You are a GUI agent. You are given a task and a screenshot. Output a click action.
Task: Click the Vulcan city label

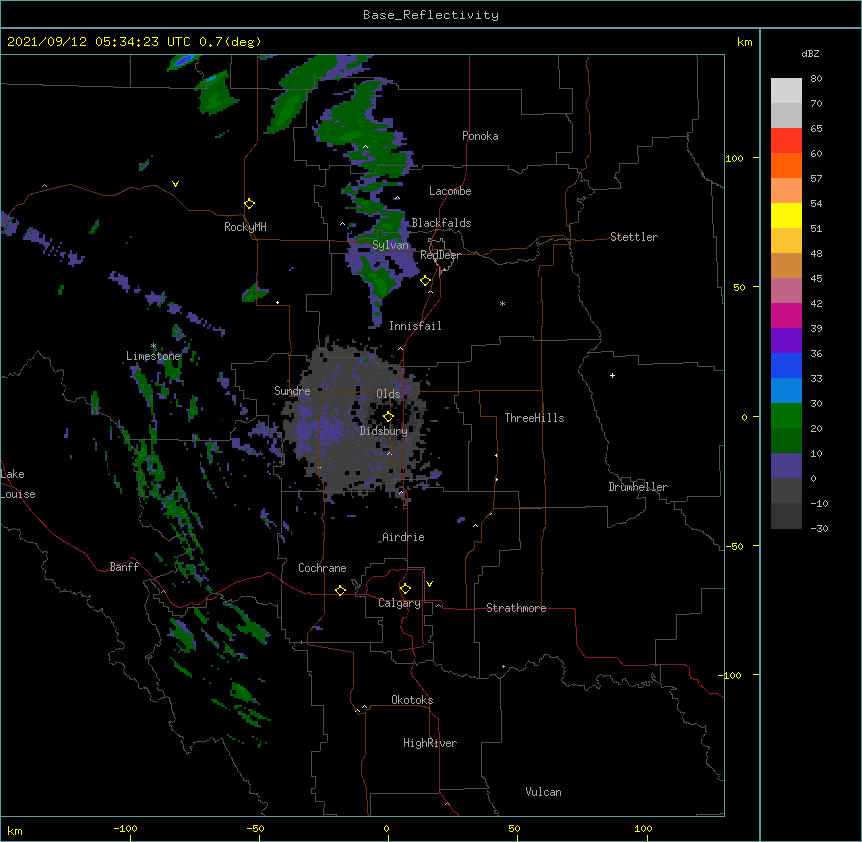[x=543, y=793]
